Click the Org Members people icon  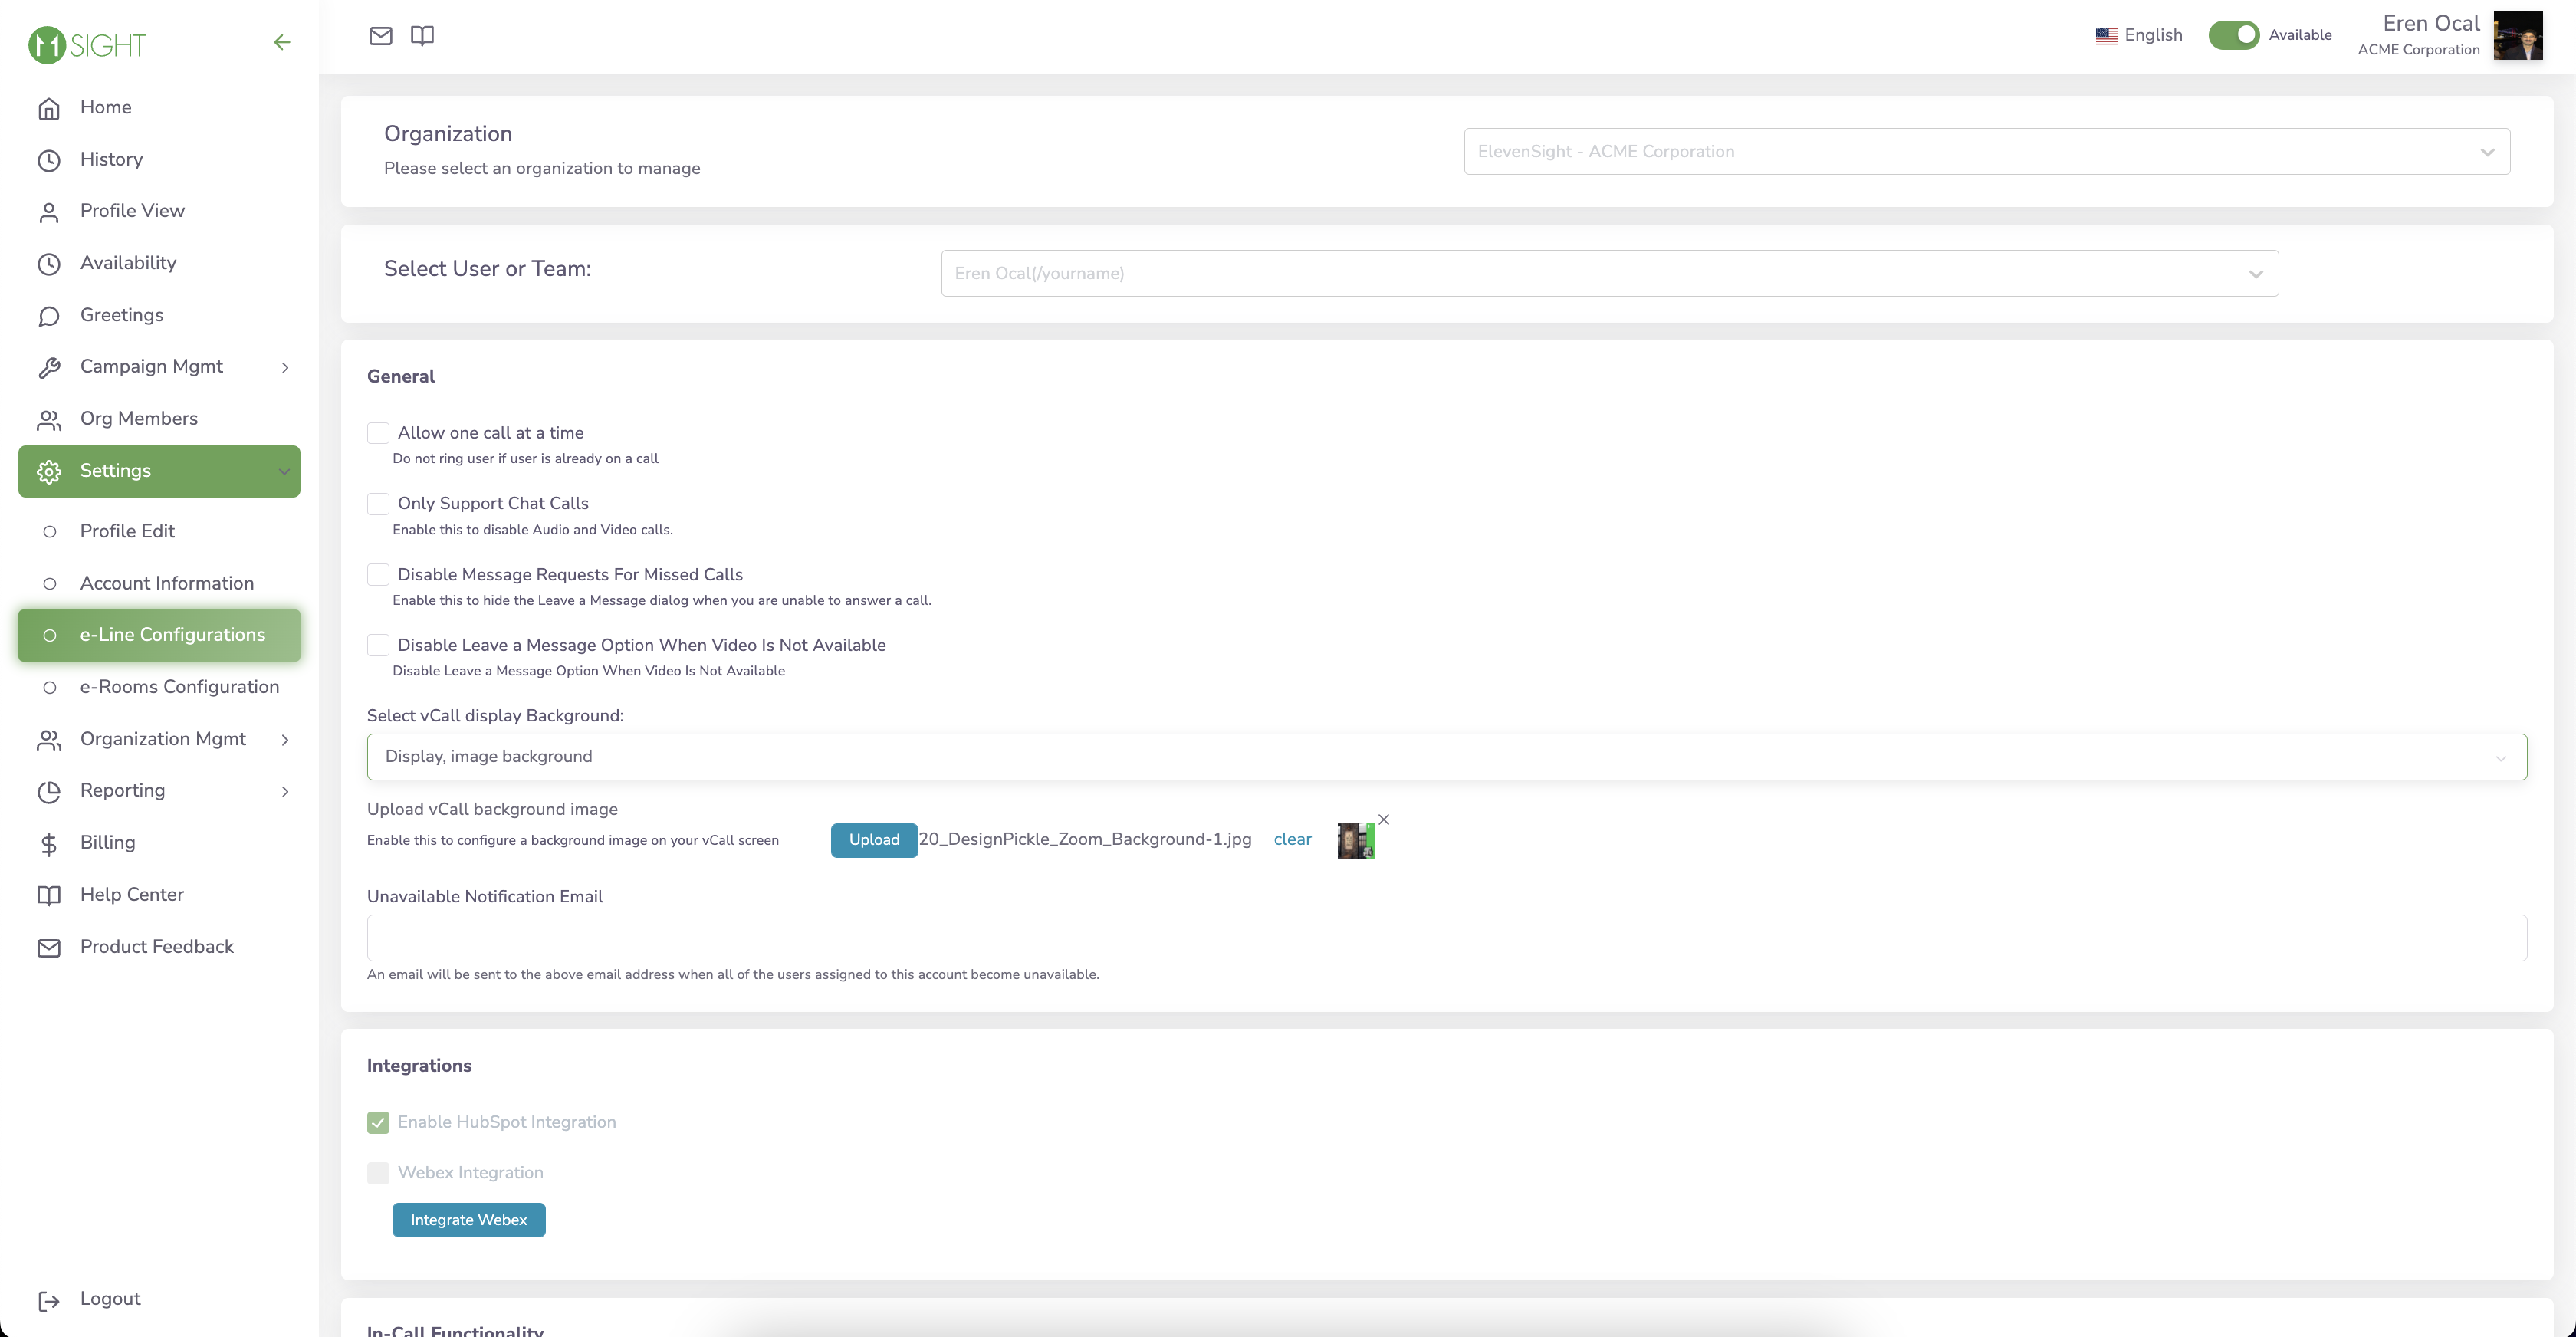pos(49,420)
